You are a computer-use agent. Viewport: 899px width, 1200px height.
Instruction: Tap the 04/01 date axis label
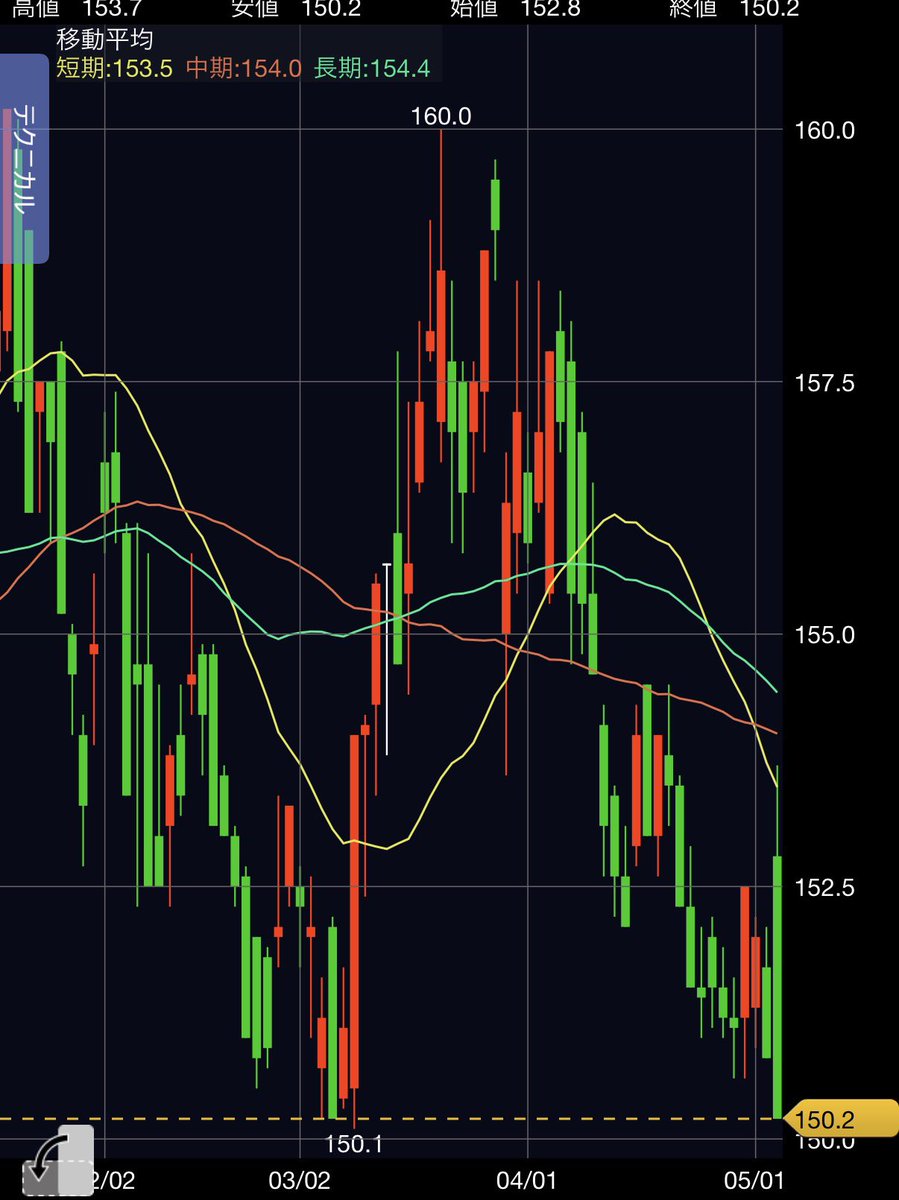pyautogui.click(x=525, y=1180)
